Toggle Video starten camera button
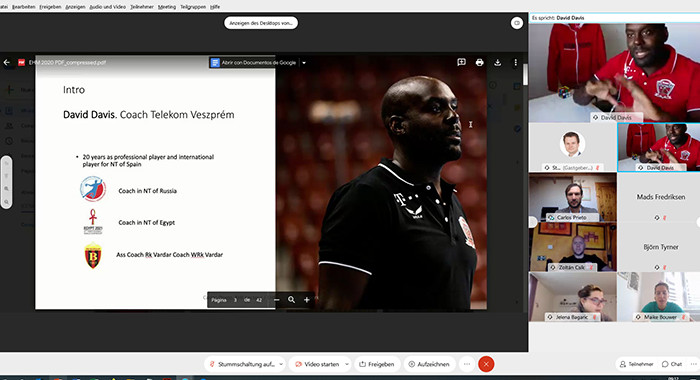This screenshot has width=700, height=380. tap(317, 364)
